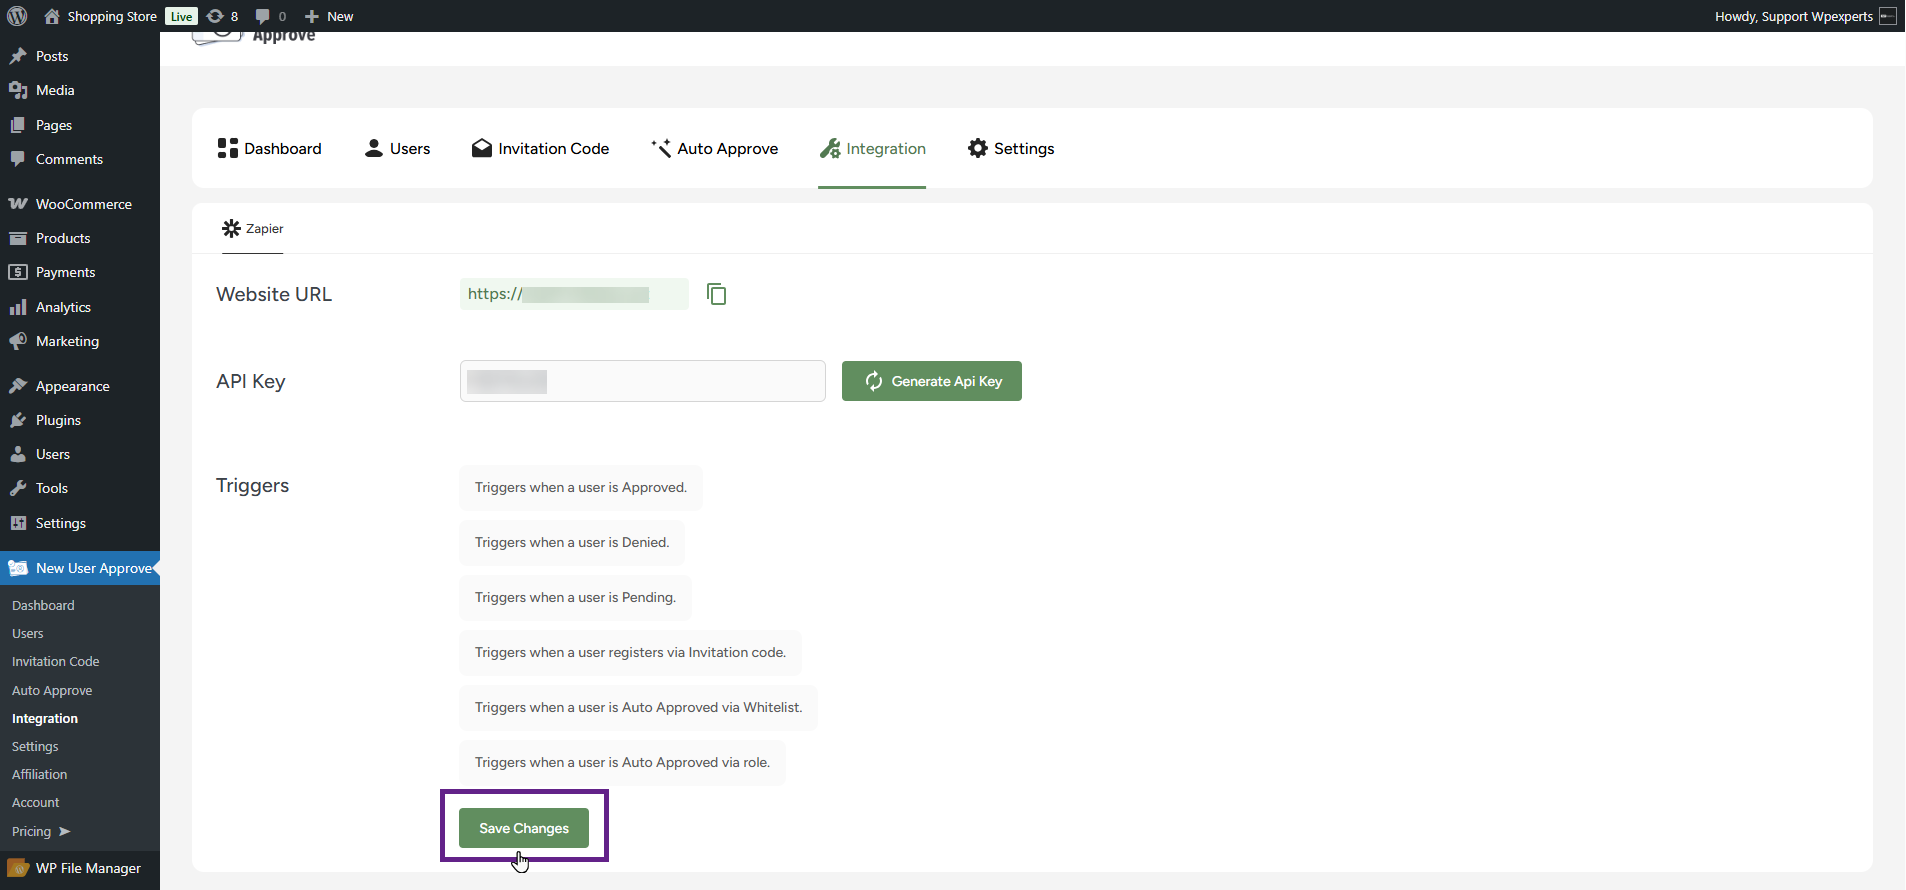
Task: Open WooCommerce in the sidebar
Action: pos(83,204)
